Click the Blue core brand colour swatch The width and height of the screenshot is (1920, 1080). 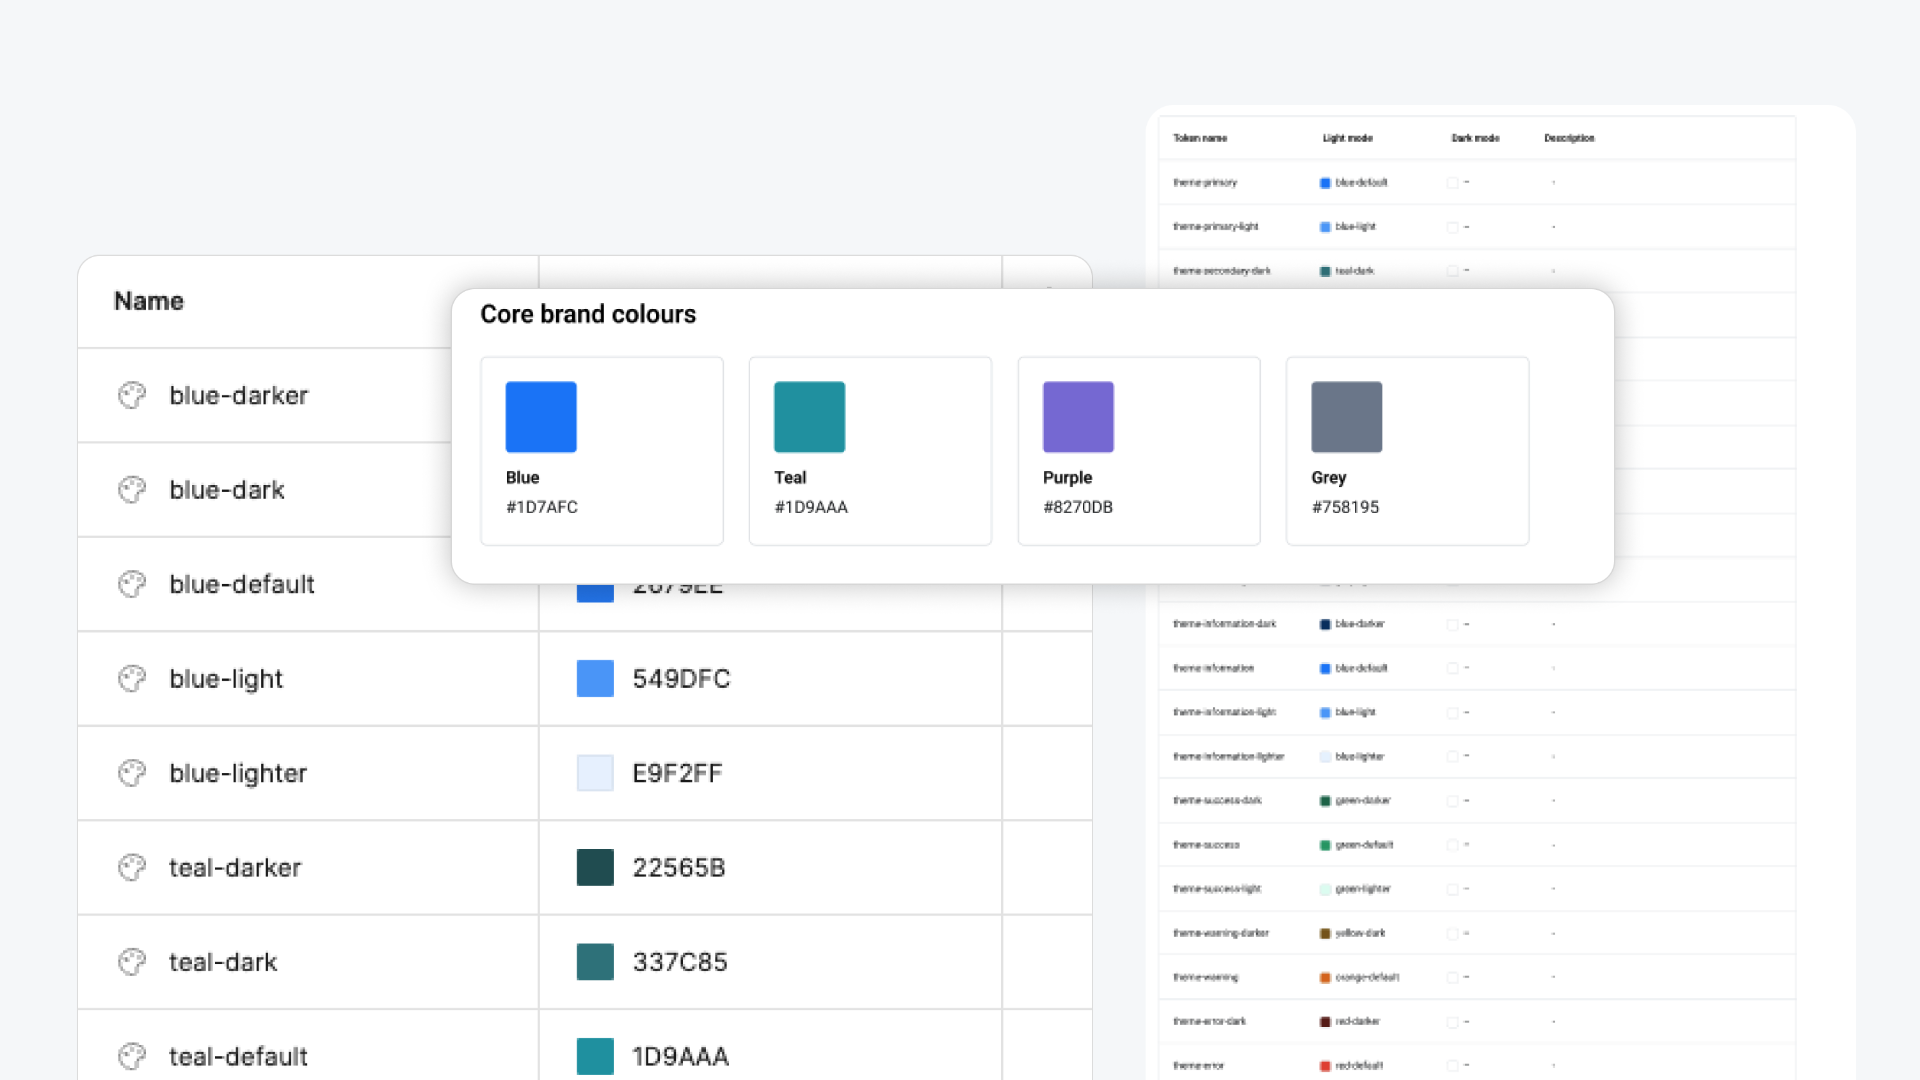click(x=541, y=416)
